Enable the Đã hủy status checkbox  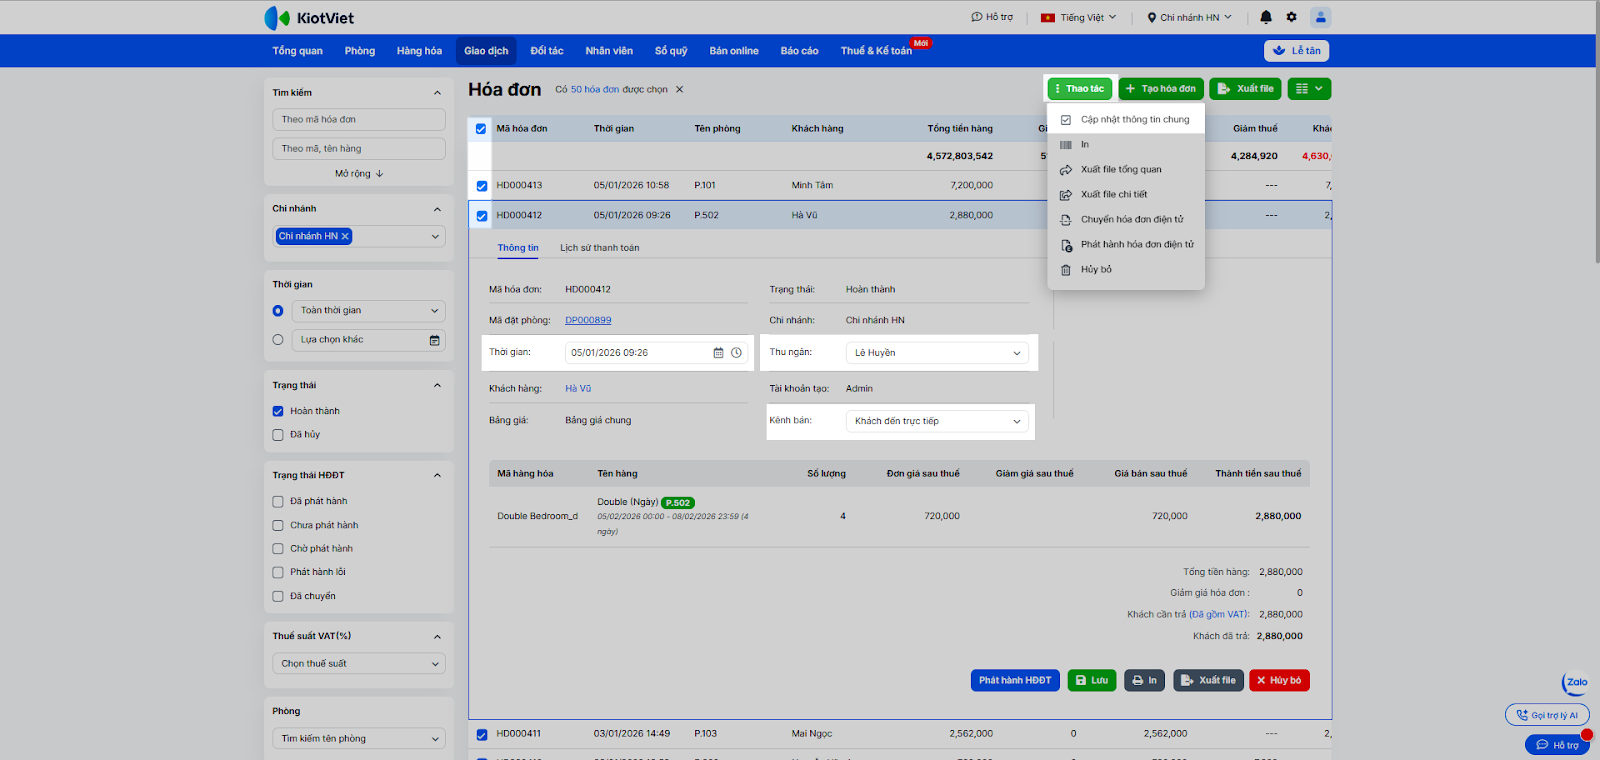(278, 435)
